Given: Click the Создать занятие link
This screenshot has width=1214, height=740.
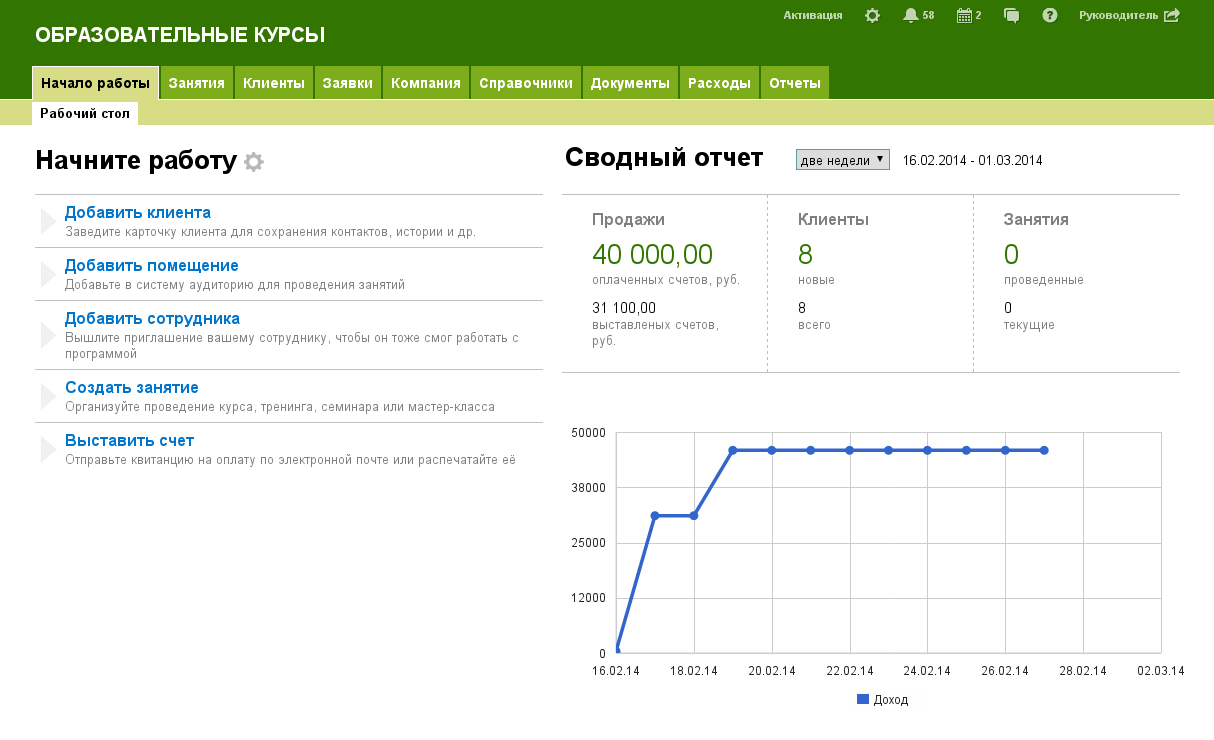Looking at the screenshot, I should (x=131, y=388).
